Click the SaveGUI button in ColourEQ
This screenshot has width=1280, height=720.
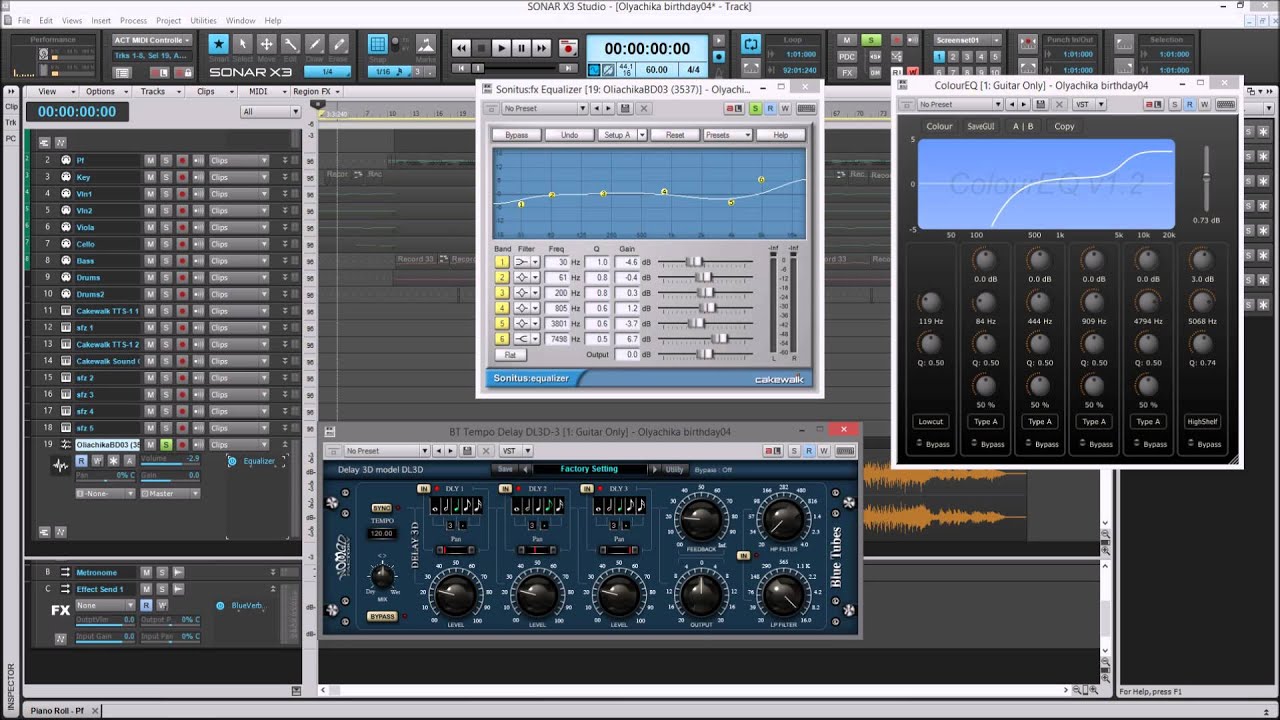[981, 126]
